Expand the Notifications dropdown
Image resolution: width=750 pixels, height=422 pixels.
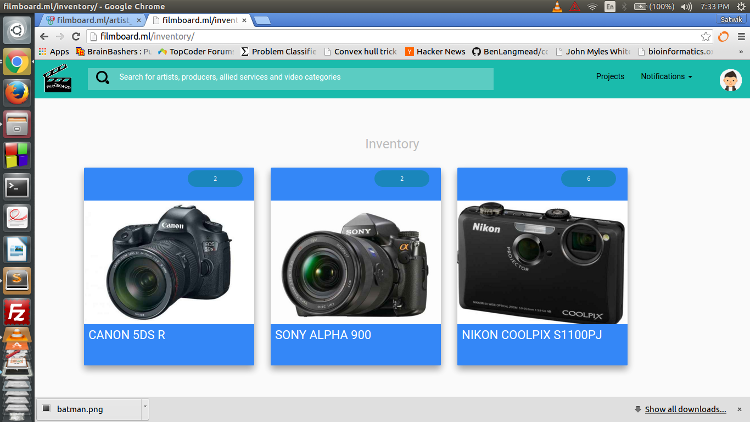[x=666, y=77]
